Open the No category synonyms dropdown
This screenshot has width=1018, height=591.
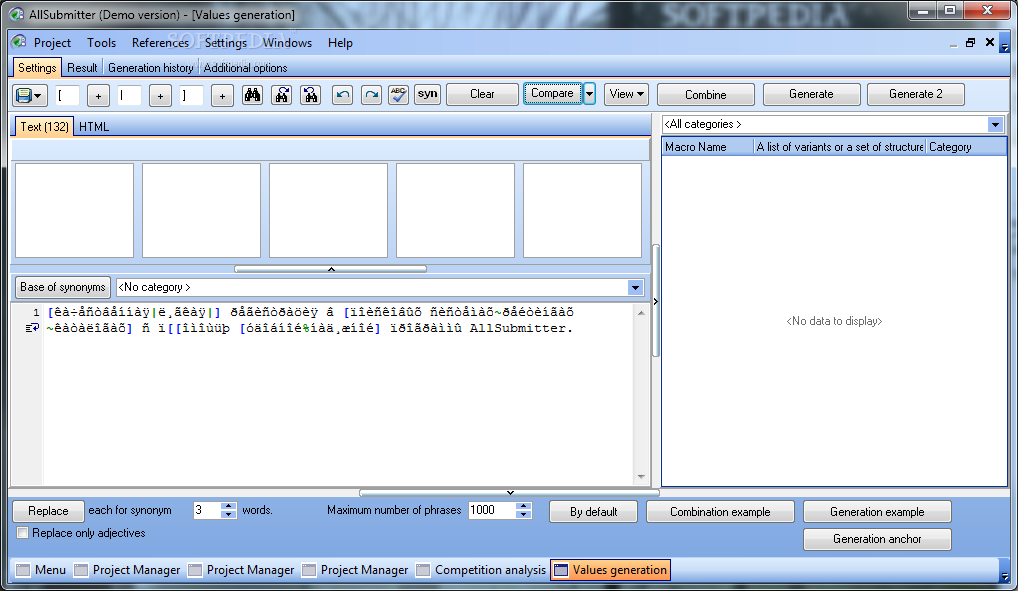[635, 287]
